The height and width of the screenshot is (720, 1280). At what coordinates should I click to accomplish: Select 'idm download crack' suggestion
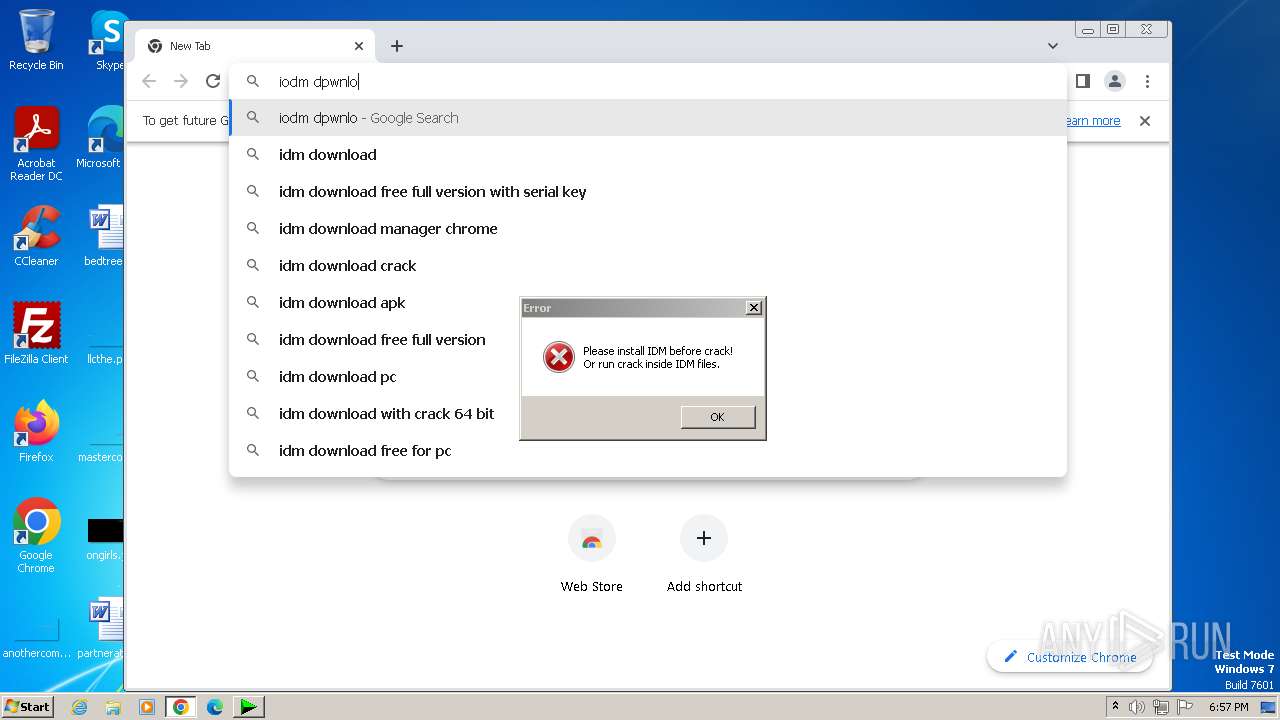point(648,266)
